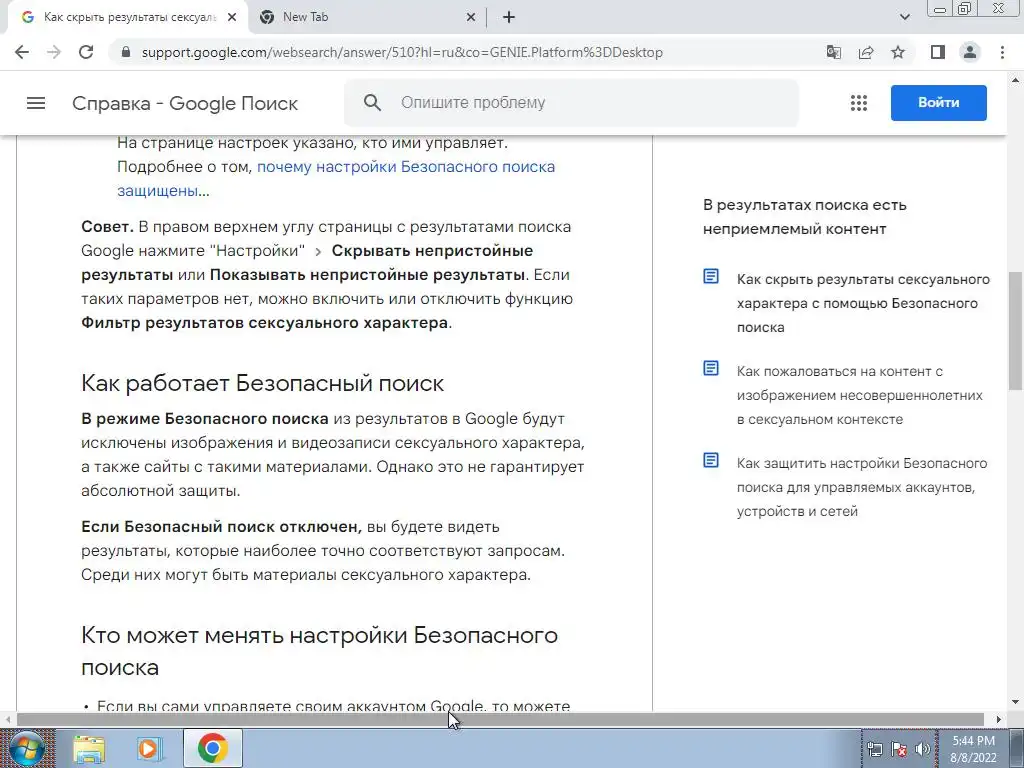Toggle the Chrome side panel icon
Image resolution: width=1024 pixels, height=768 pixels.
(x=938, y=52)
